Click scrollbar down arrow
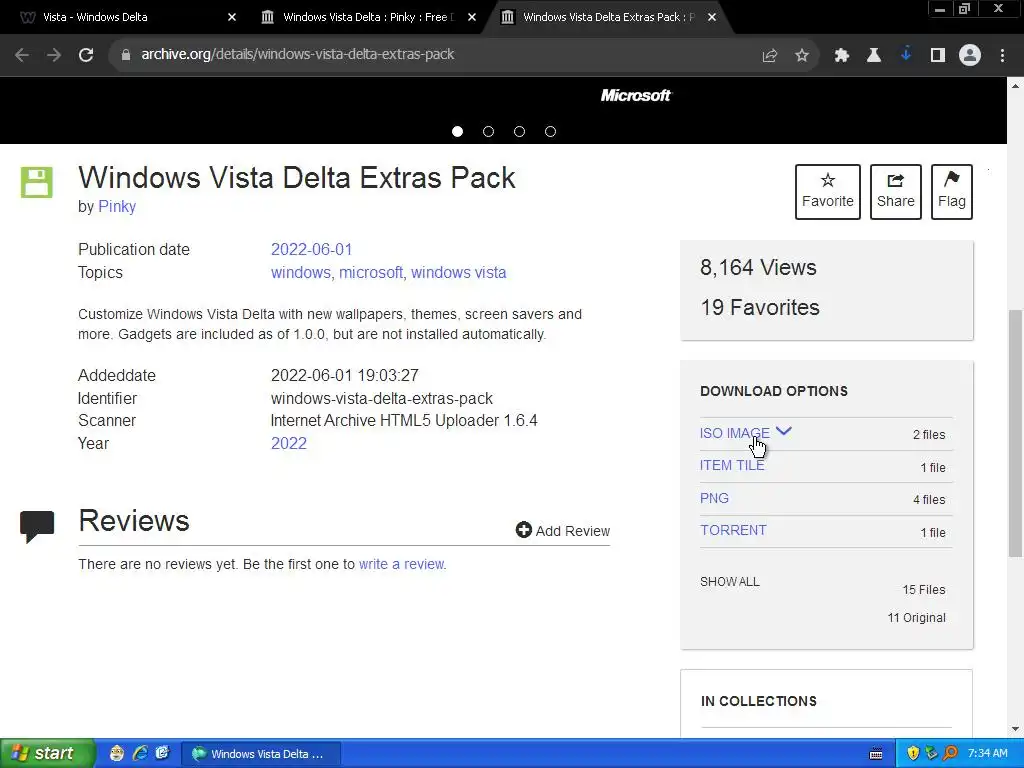The width and height of the screenshot is (1024, 768). (1016, 729)
